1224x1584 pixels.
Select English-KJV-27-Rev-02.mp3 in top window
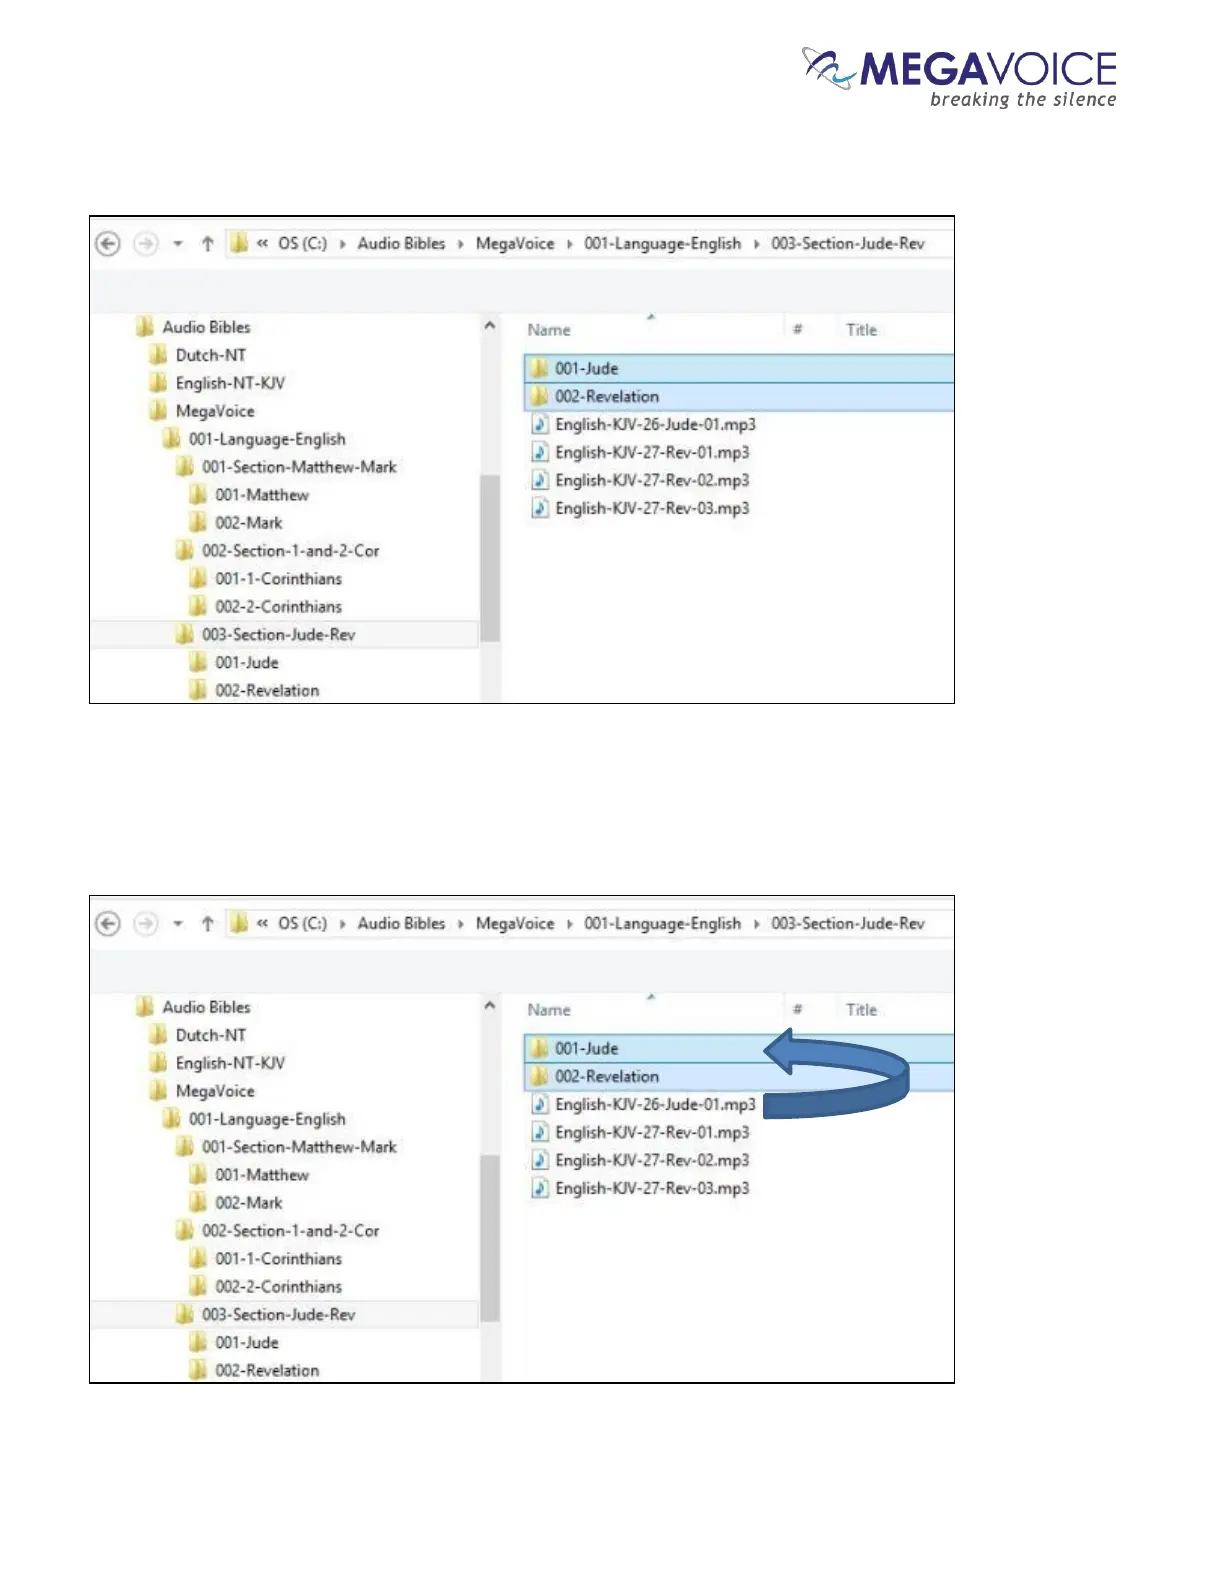pos(640,480)
